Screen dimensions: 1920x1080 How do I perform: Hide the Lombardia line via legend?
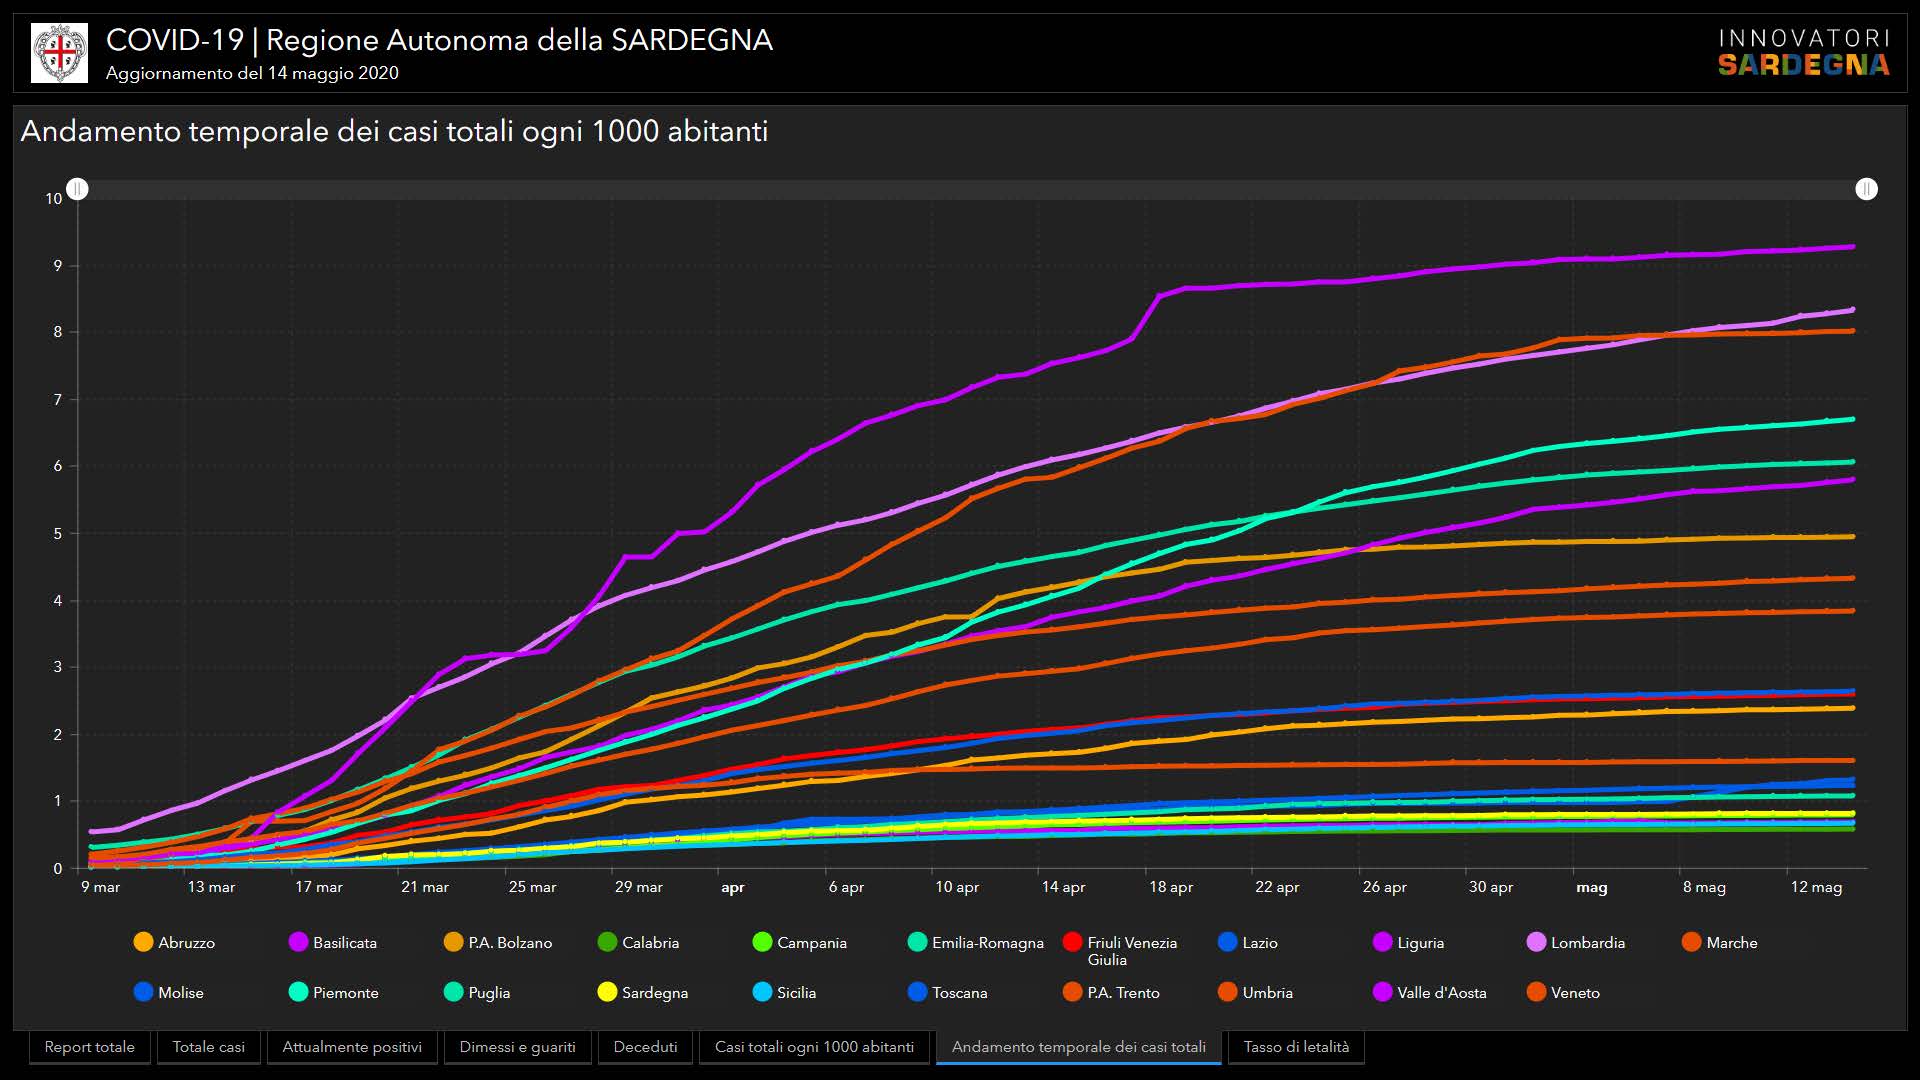[1536, 942]
